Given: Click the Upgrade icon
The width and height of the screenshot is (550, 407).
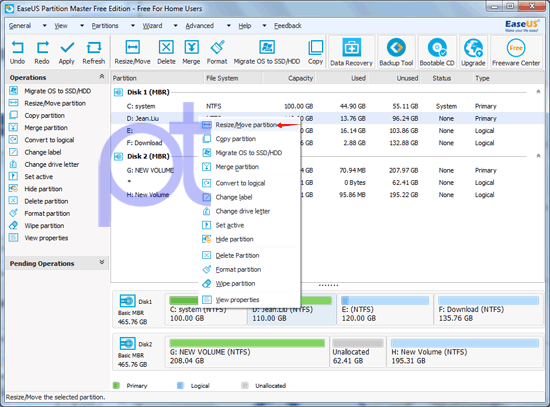Looking at the screenshot, I should point(473,52).
